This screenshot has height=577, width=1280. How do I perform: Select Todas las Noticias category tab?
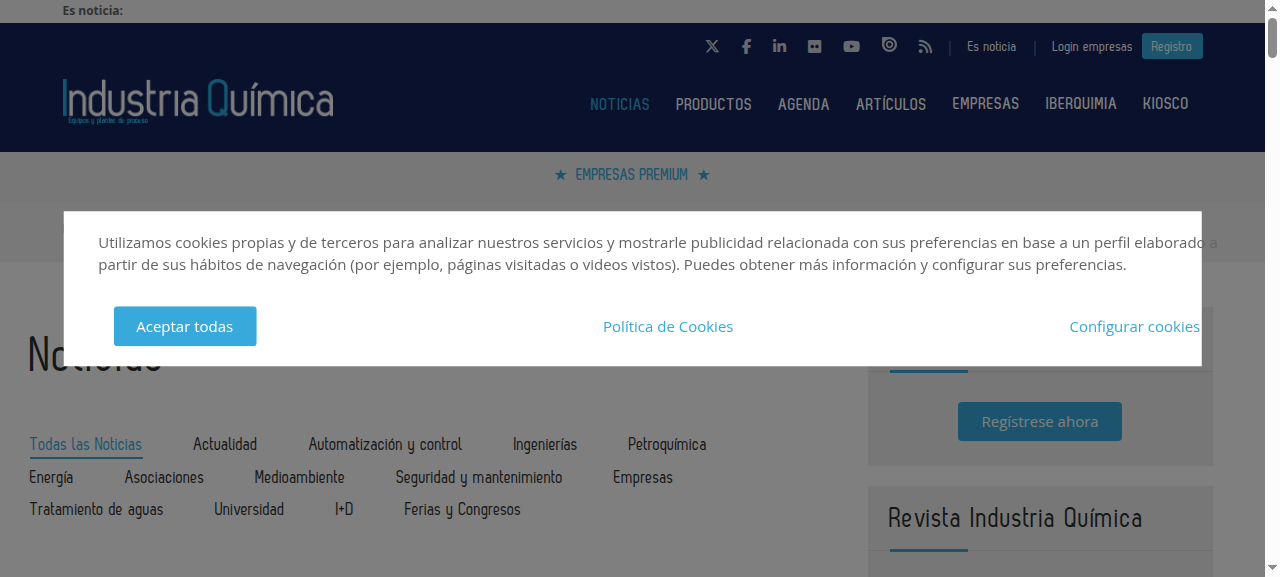86,444
